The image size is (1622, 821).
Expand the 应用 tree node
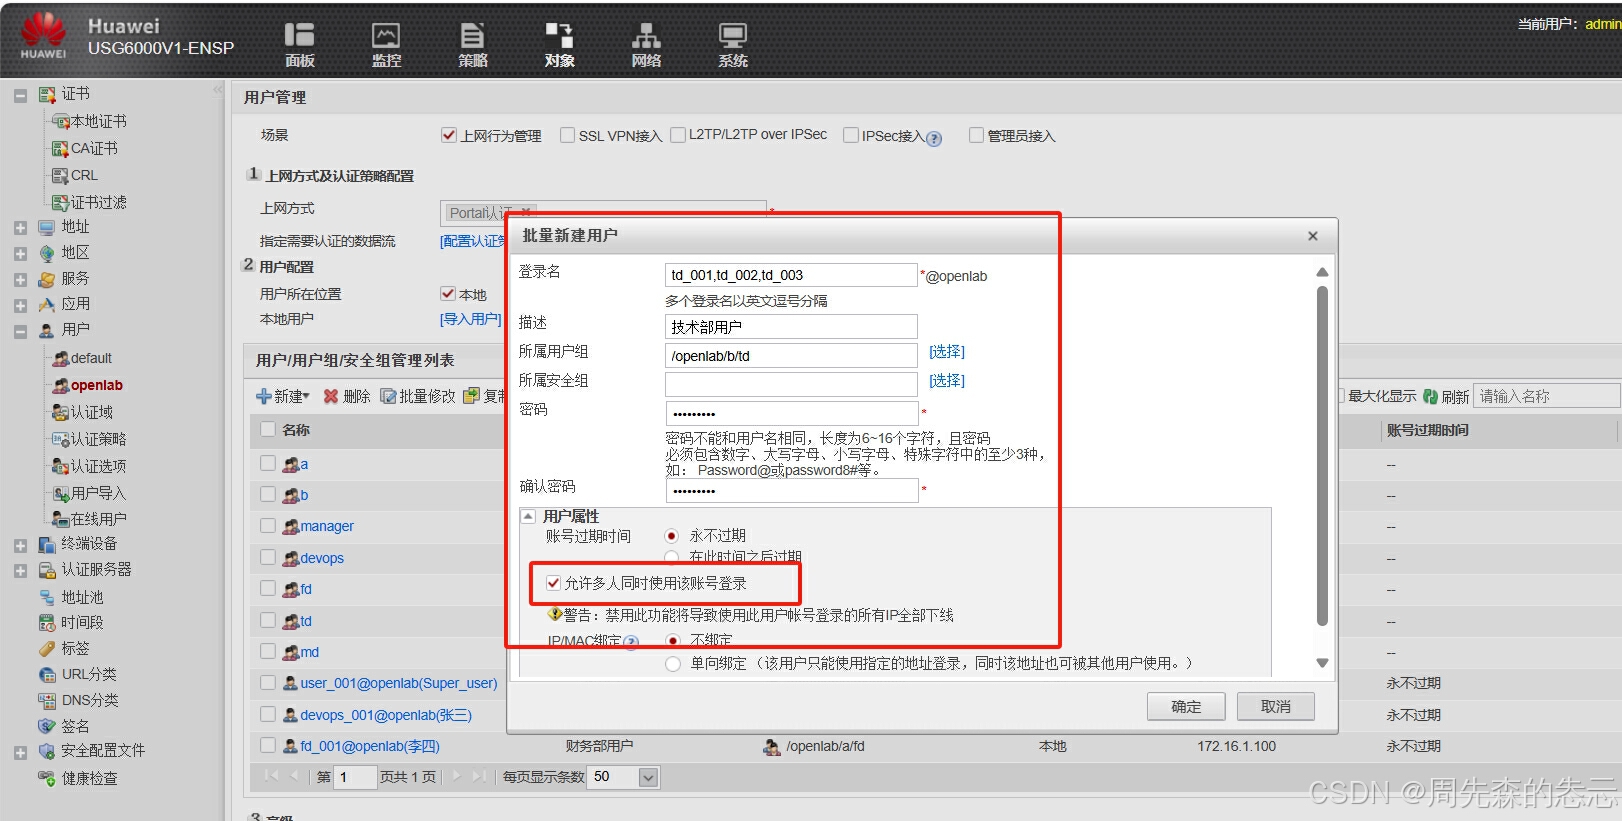(x=20, y=305)
